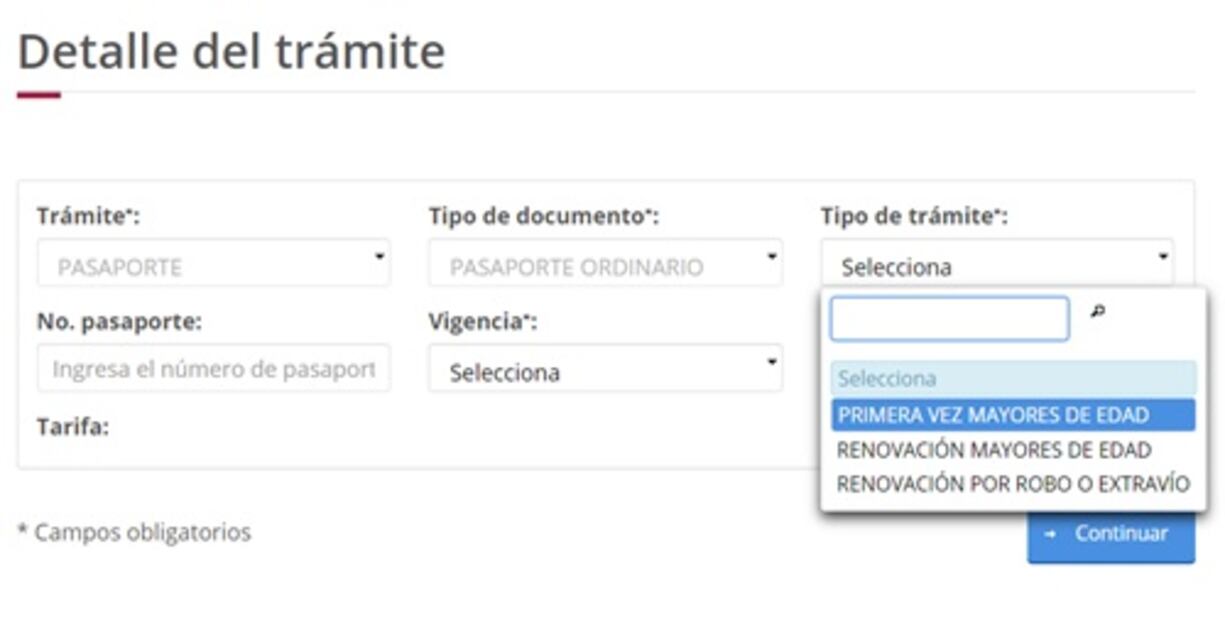This screenshot has width=1225, height=620.
Task: Select the greyed Selecciona placeholder option
Action: (x=1013, y=379)
